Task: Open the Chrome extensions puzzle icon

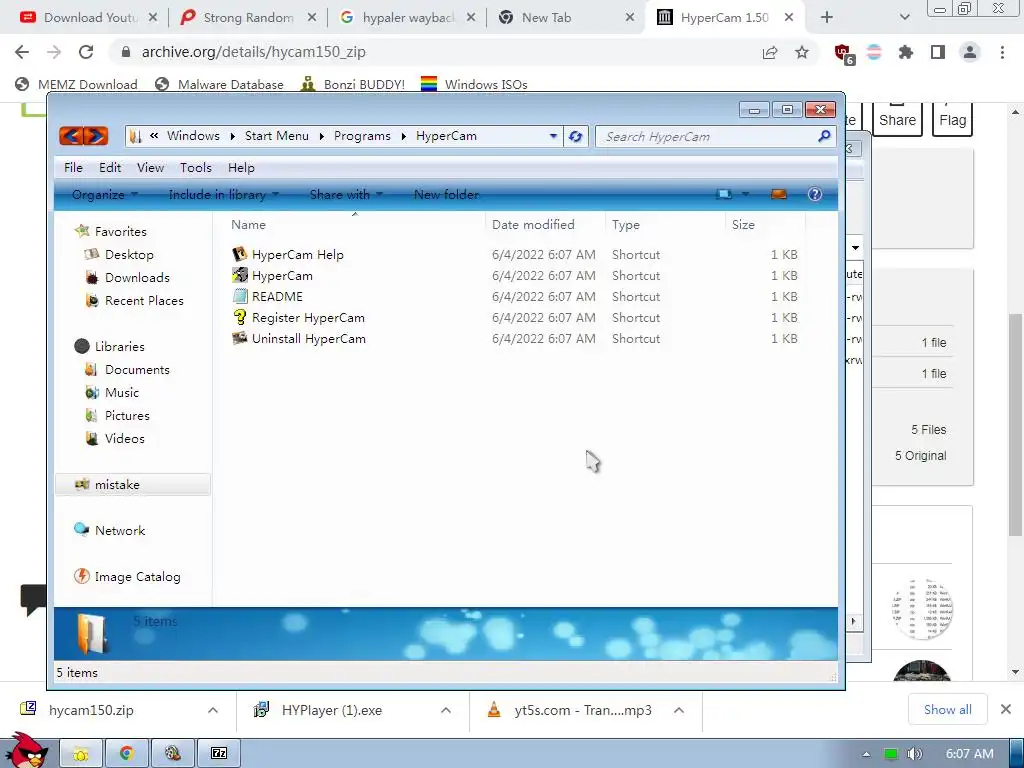Action: coord(905,52)
